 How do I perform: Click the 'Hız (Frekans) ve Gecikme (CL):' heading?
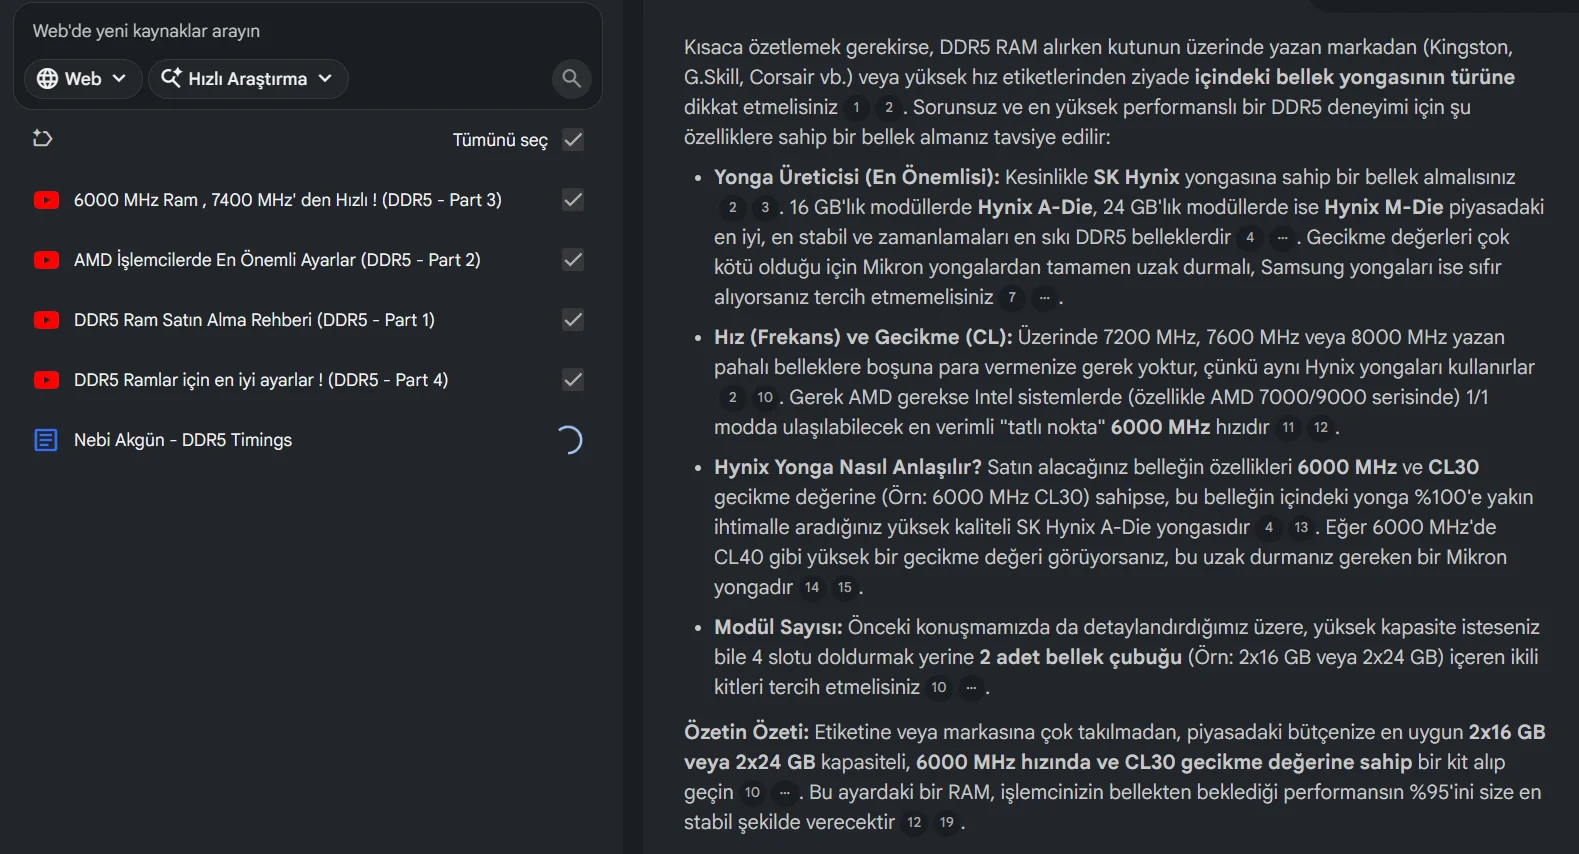(863, 337)
